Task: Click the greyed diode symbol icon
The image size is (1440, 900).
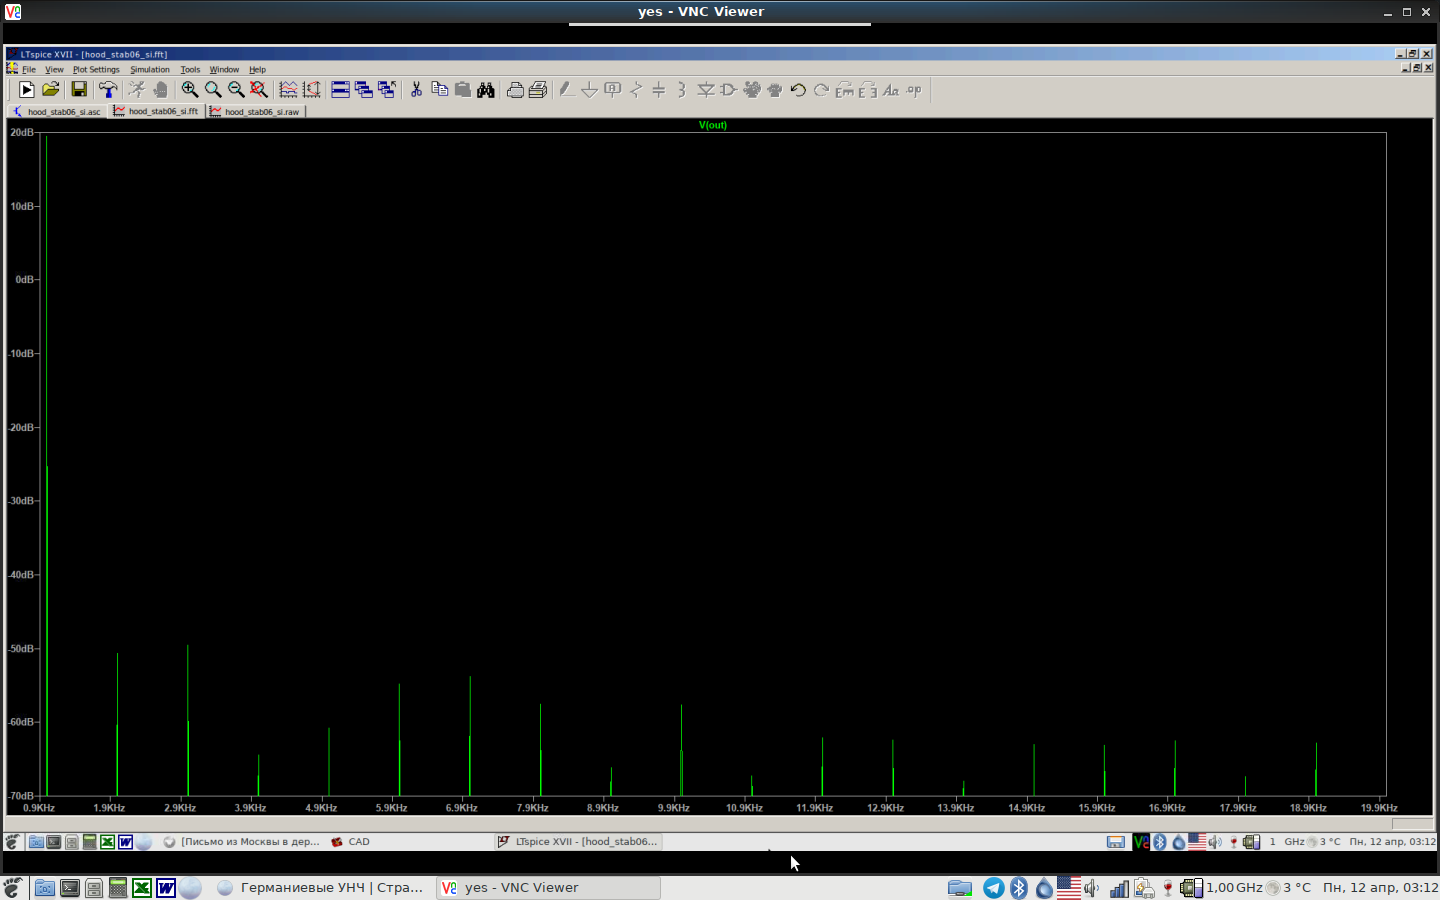Action: (x=705, y=90)
